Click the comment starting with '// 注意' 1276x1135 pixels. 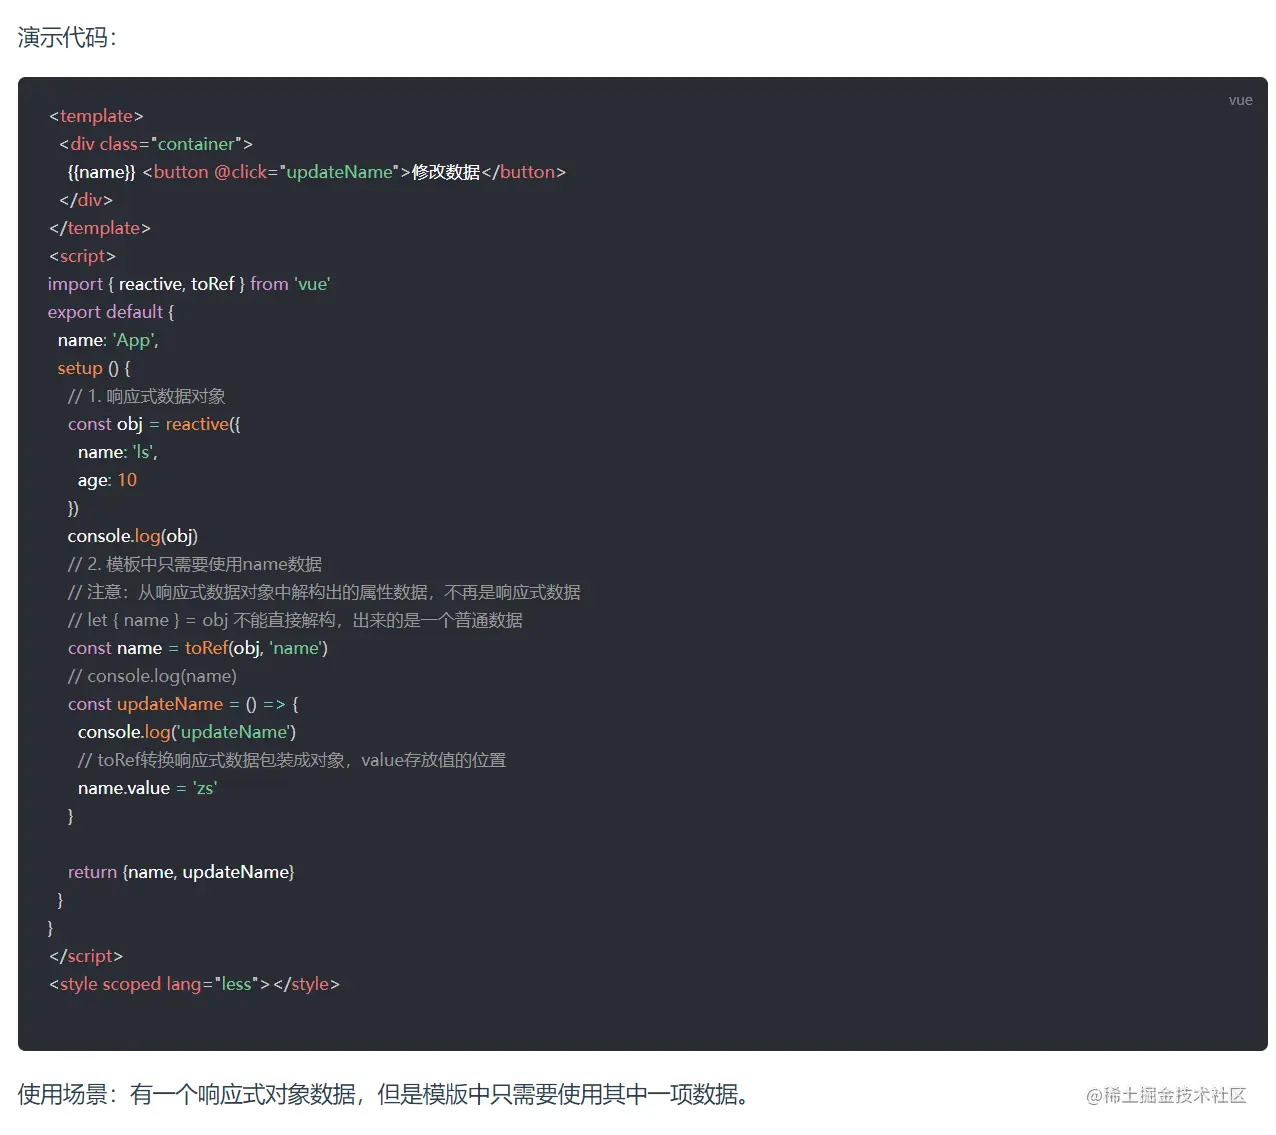324,592
